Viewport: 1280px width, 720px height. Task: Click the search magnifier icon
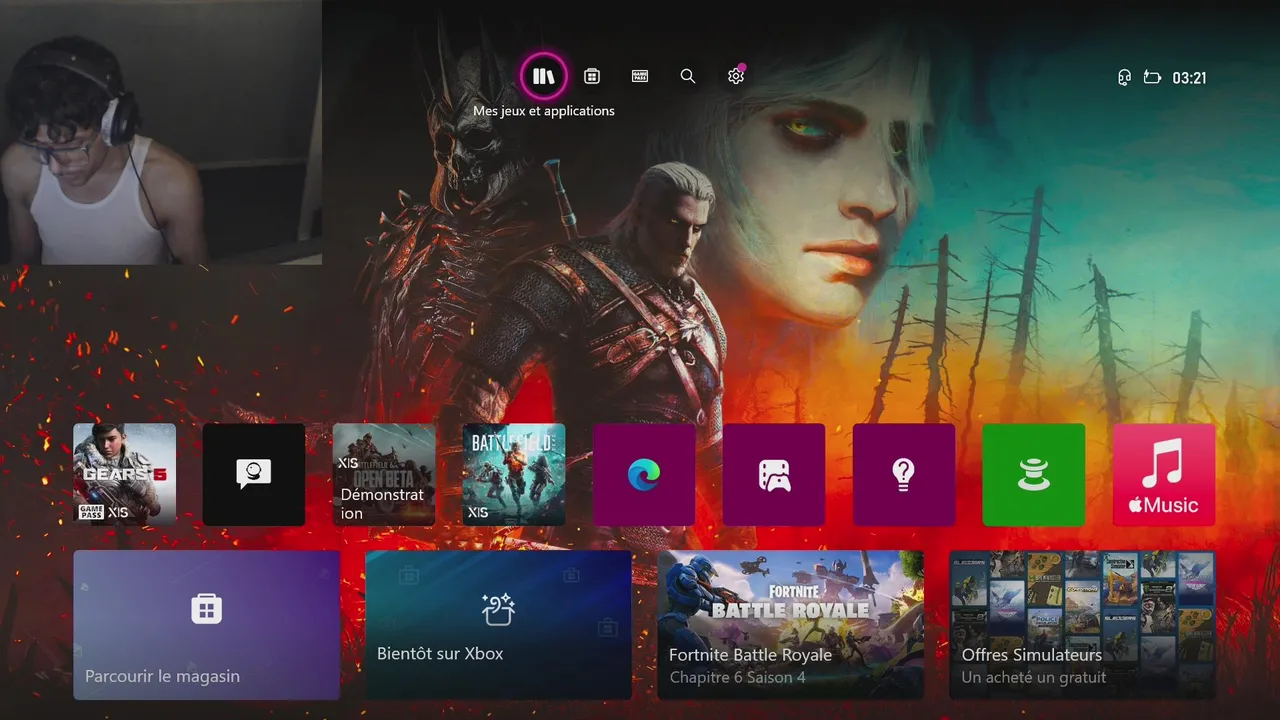[x=688, y=76]
